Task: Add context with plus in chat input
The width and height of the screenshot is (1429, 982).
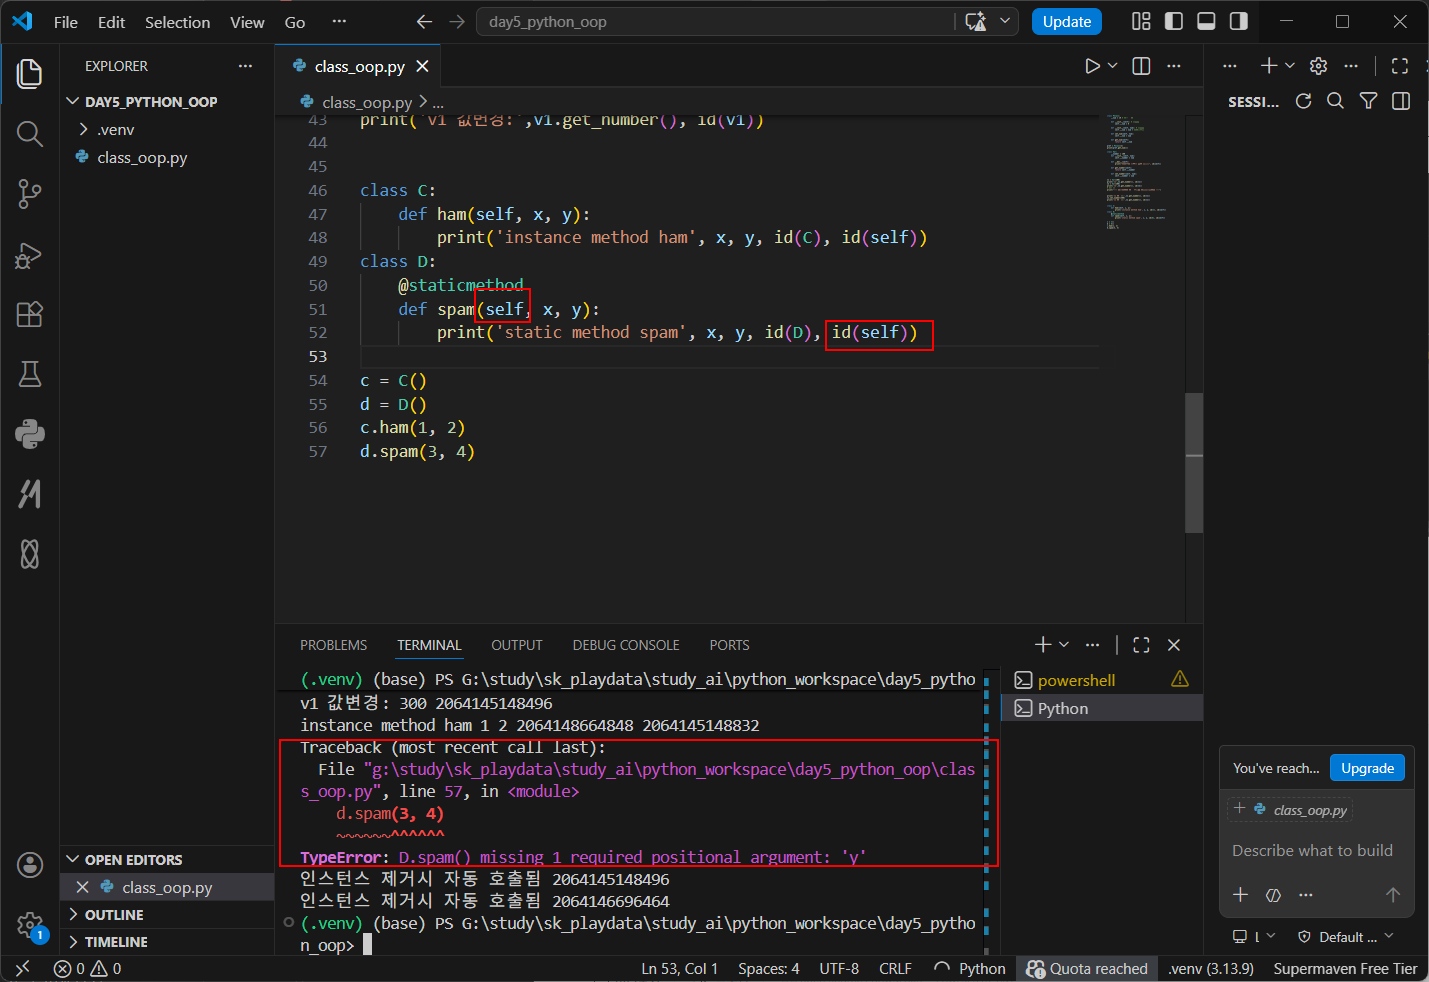Action: tap(1240, 895)
